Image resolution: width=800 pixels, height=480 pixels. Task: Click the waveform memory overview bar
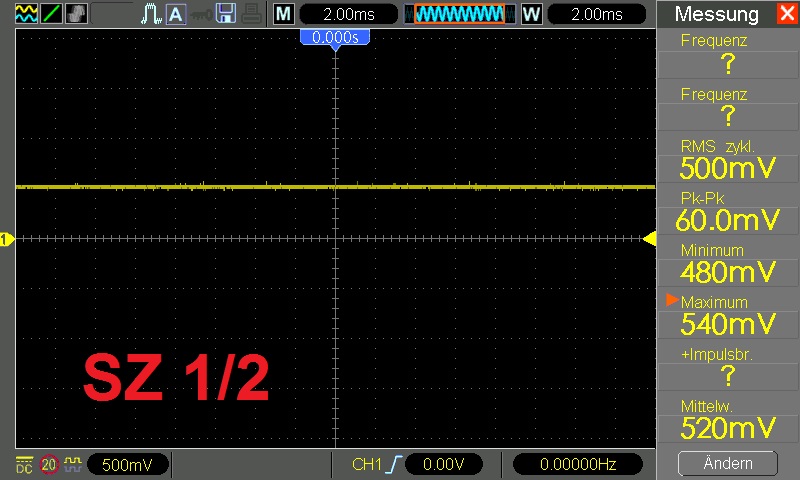(460, 14)
